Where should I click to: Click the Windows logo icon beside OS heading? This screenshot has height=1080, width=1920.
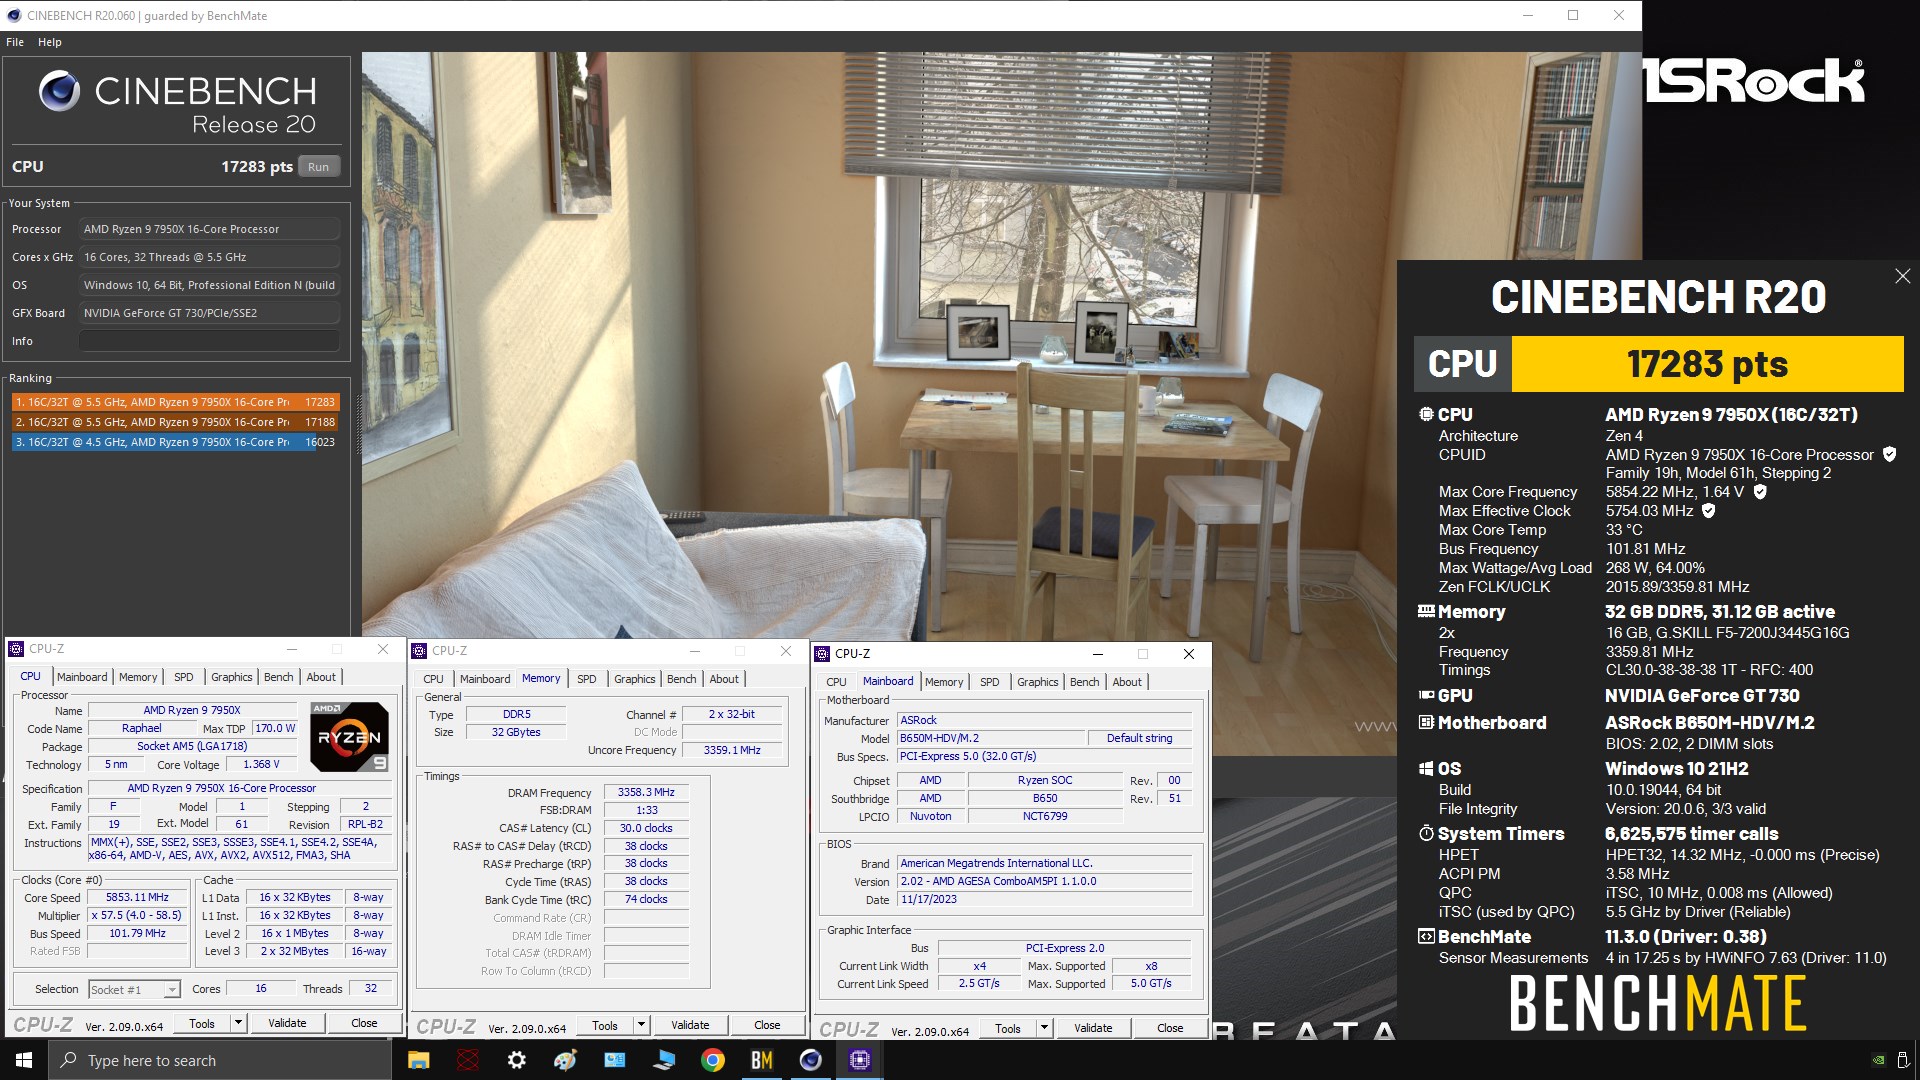click(x=1426, y=768)
